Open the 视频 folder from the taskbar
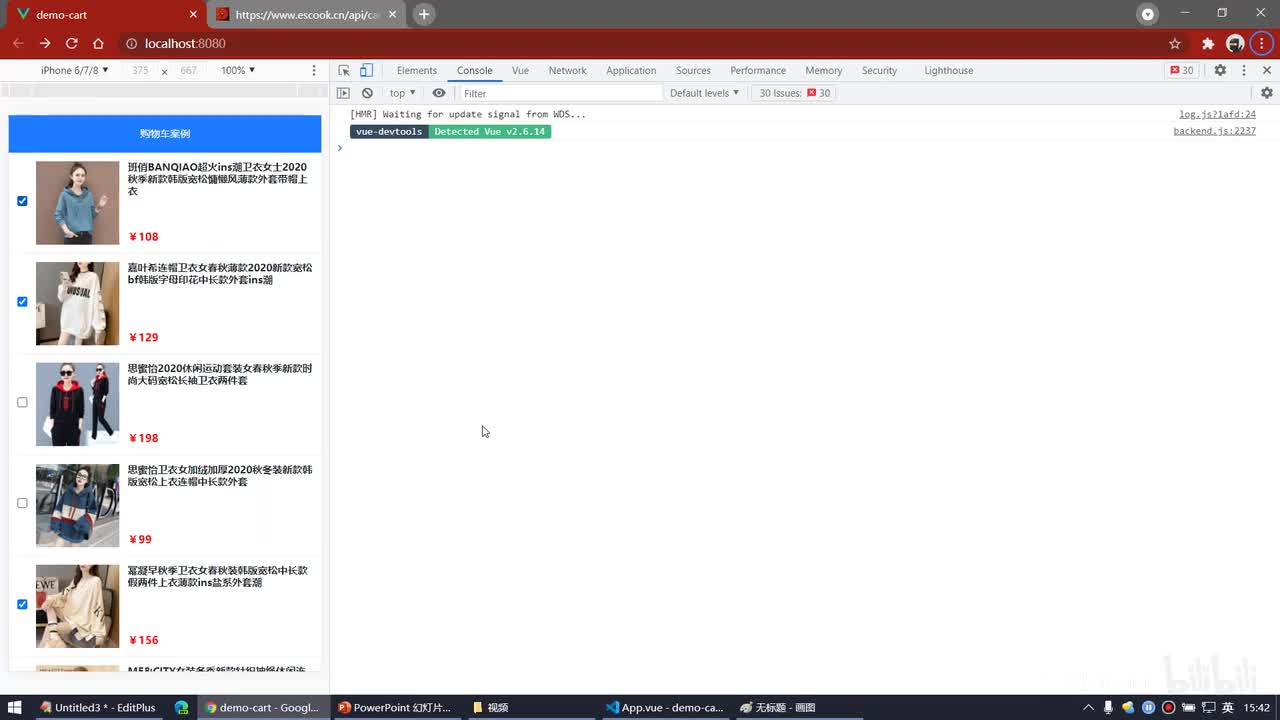1280x720 pixels. pyautogui.click(x=491, y=707)
